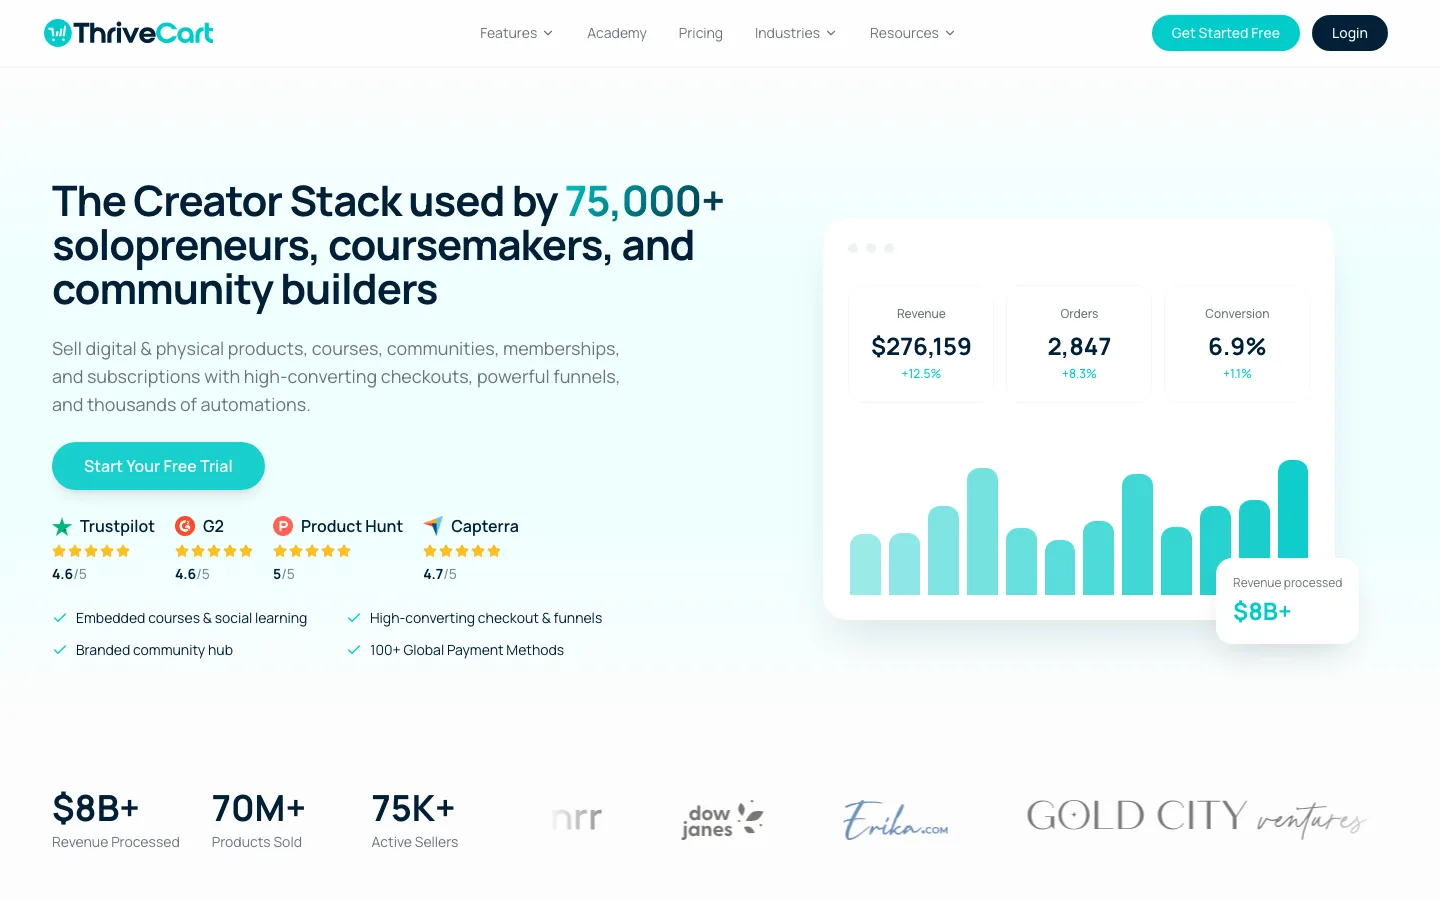The image size is (1440, 900).
Task: Click the Trustpilot five-star rating row
Action: pyautogui.click(x=91, y=551)
